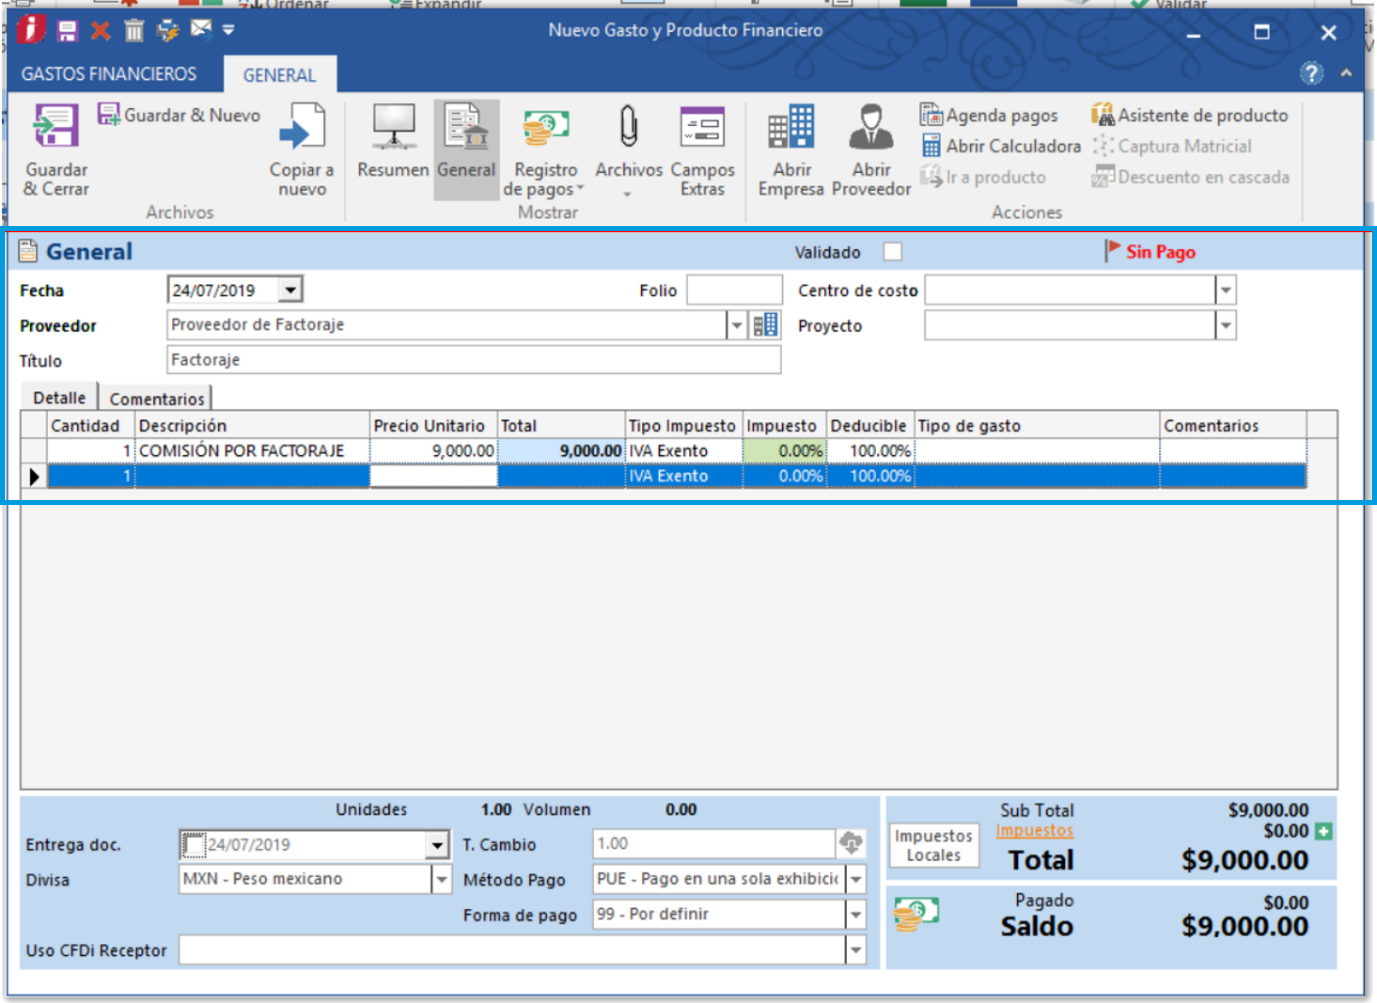
Task: Toggle the Validado checkbox
Action: (892, 252)
